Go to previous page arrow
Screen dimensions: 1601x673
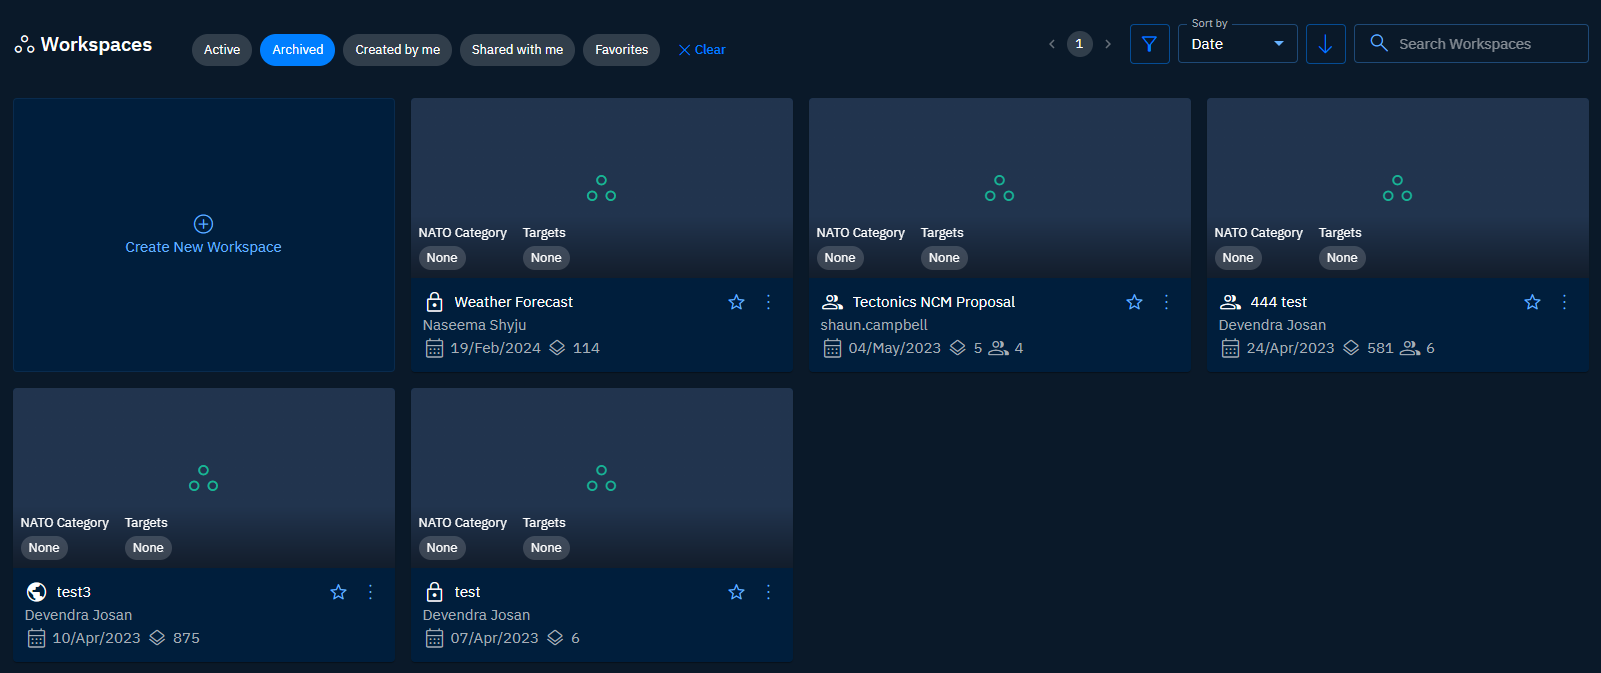(1051, 44)
